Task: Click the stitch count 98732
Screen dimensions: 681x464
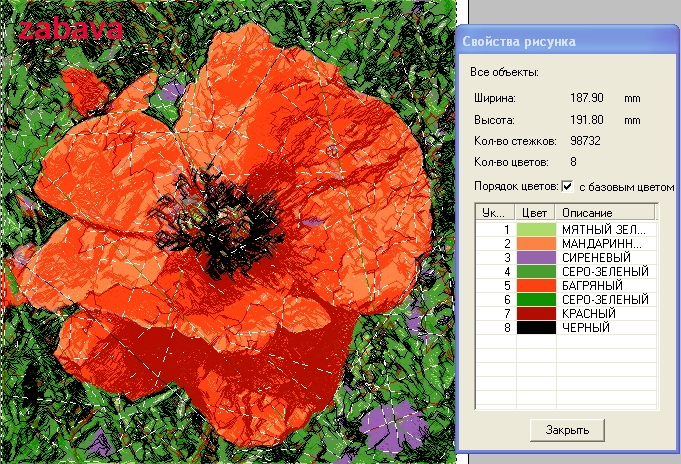Action: (x=585, y=141)
